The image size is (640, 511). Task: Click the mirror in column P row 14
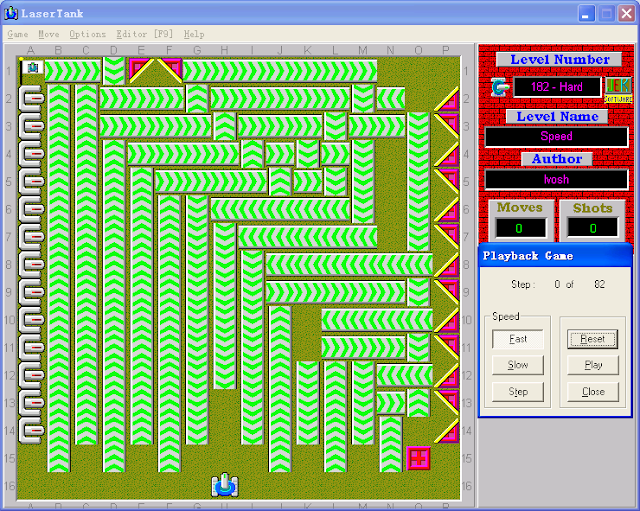click(446, 431)
